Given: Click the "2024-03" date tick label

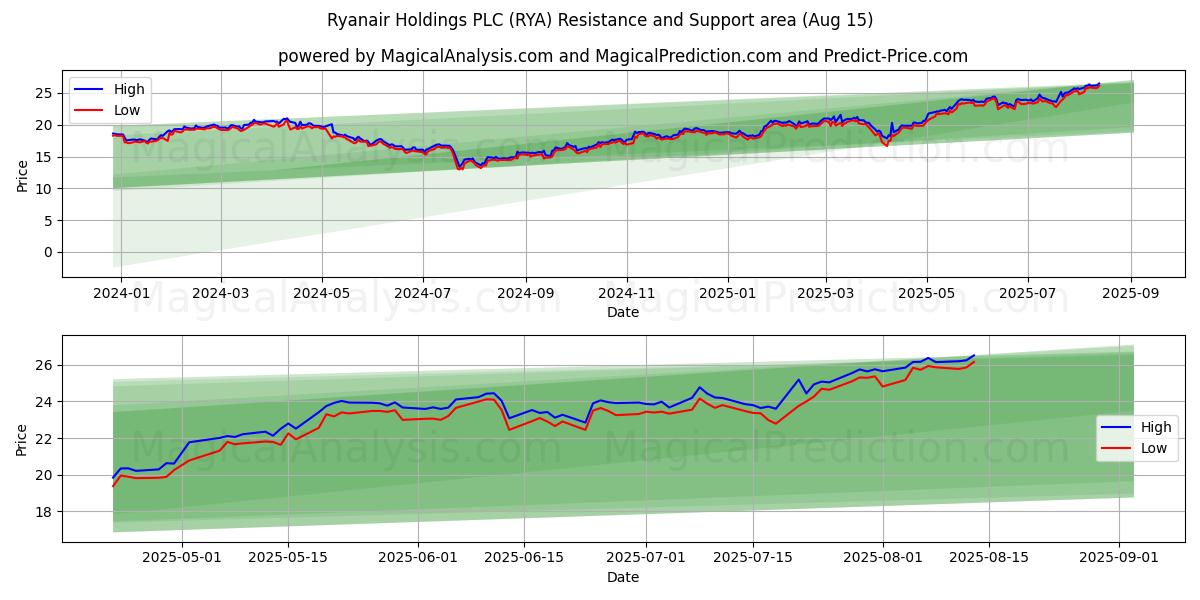Looking at the screenshot, I should click(x=220, y=294).
